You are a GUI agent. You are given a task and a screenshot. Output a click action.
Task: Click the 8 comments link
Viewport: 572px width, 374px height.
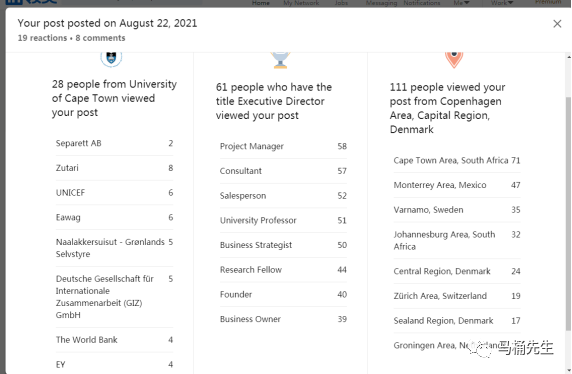[x=100, y=38]
